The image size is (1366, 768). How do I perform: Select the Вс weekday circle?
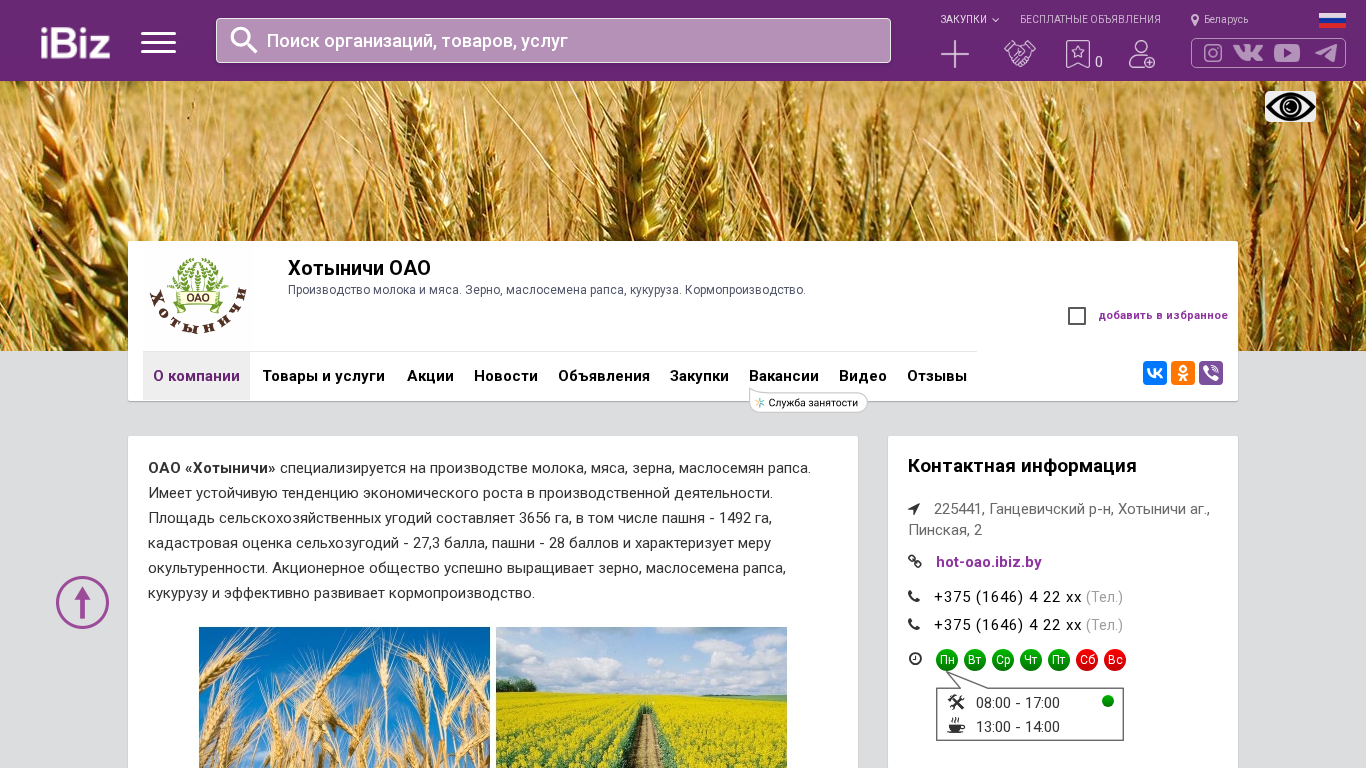(x=1115, y=660)
